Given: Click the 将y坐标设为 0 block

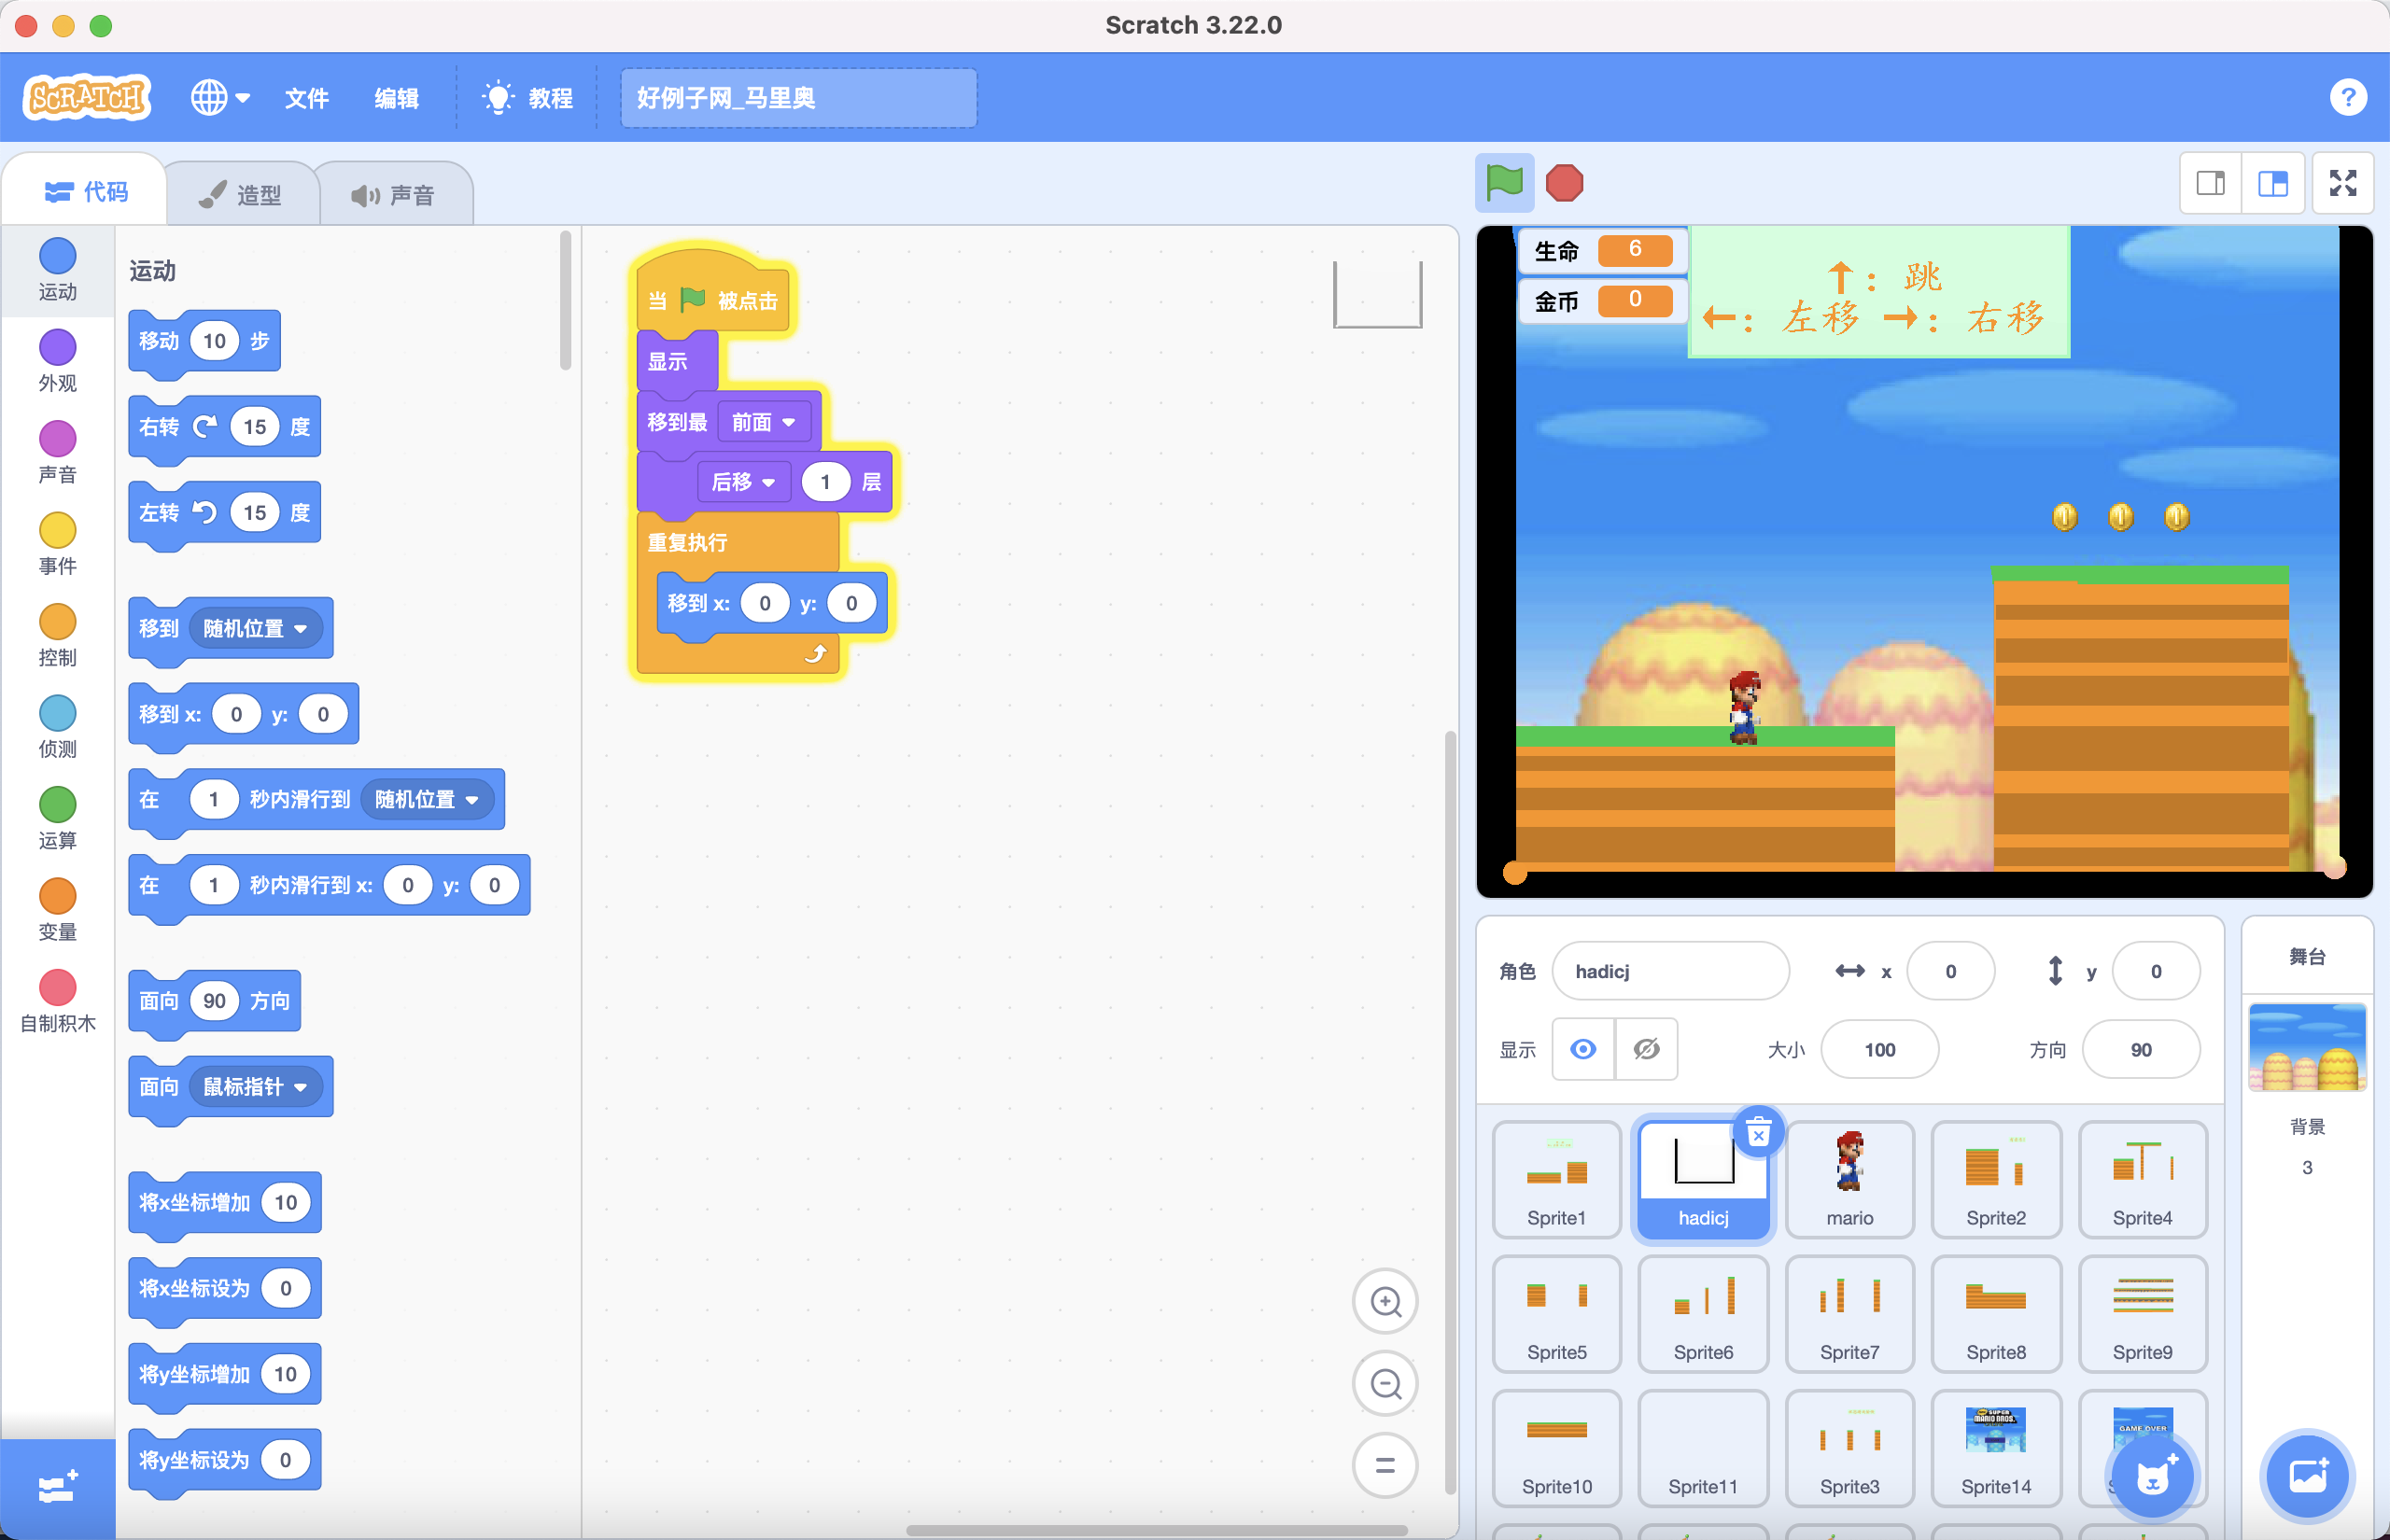Looking at the screenshot, I should (x=224, y=1460).
